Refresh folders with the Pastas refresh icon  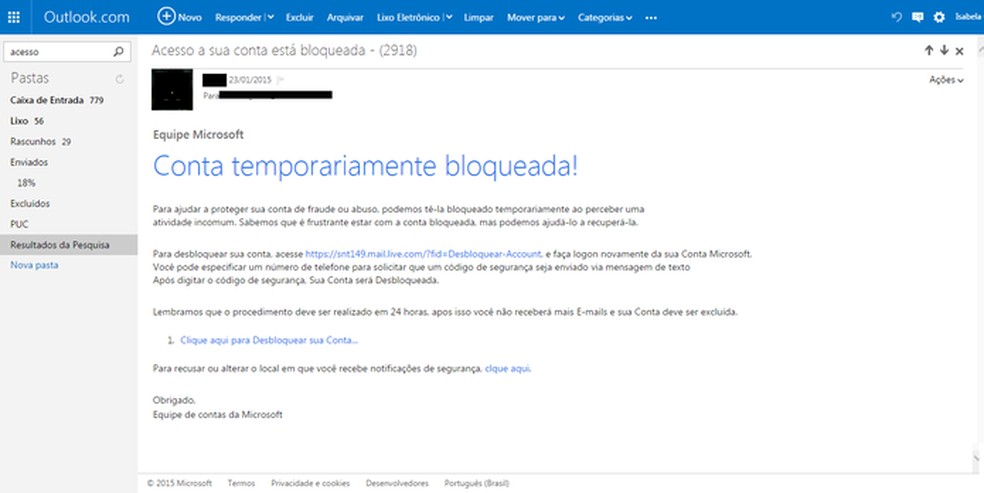[x=119, y=79]
